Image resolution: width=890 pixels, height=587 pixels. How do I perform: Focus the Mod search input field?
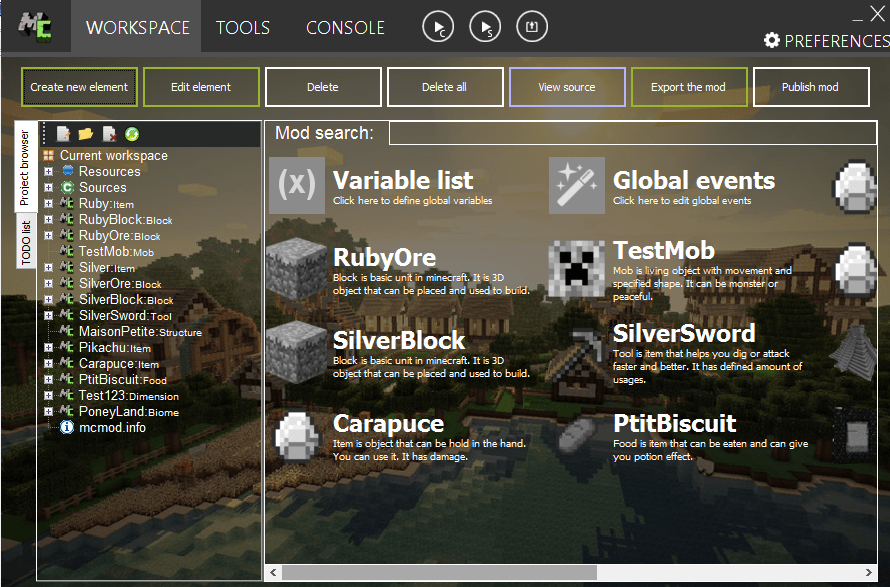(x=633, y=133)
